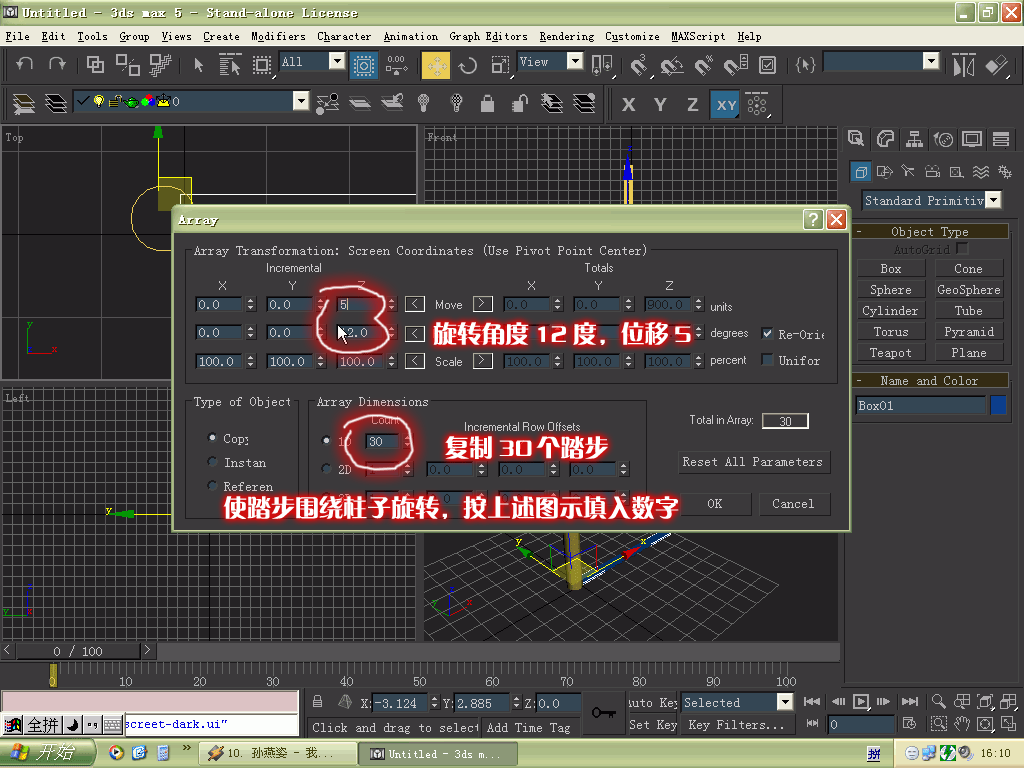Open the Box01 object color swatch
The width and height of the screenshot is (1024, 768).
coord(998,405)
